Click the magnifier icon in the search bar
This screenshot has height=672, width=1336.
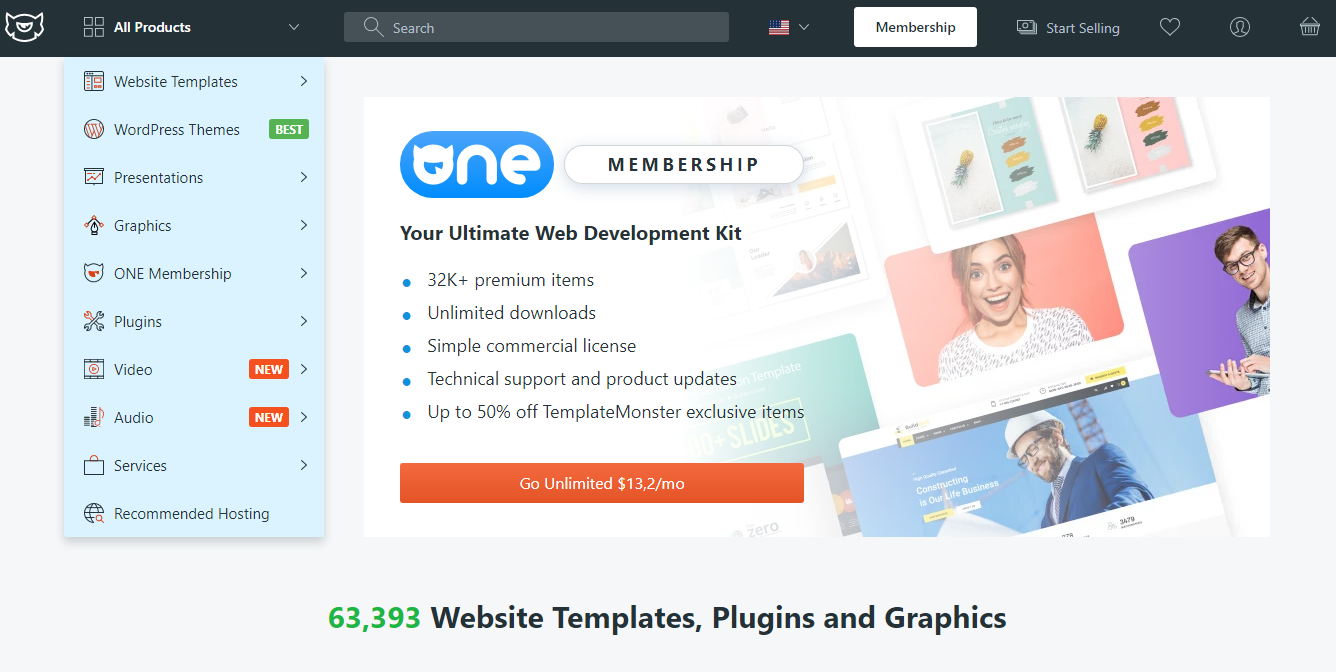374,27
